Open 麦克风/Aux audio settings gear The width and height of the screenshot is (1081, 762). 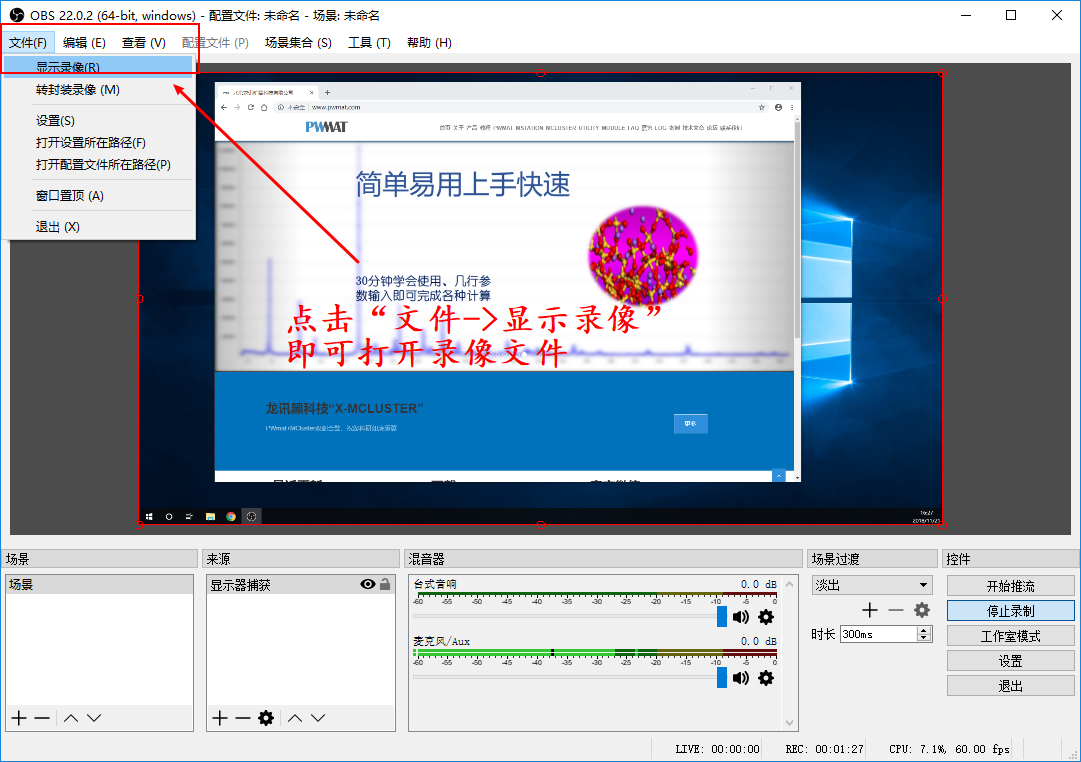coord(766,679)
